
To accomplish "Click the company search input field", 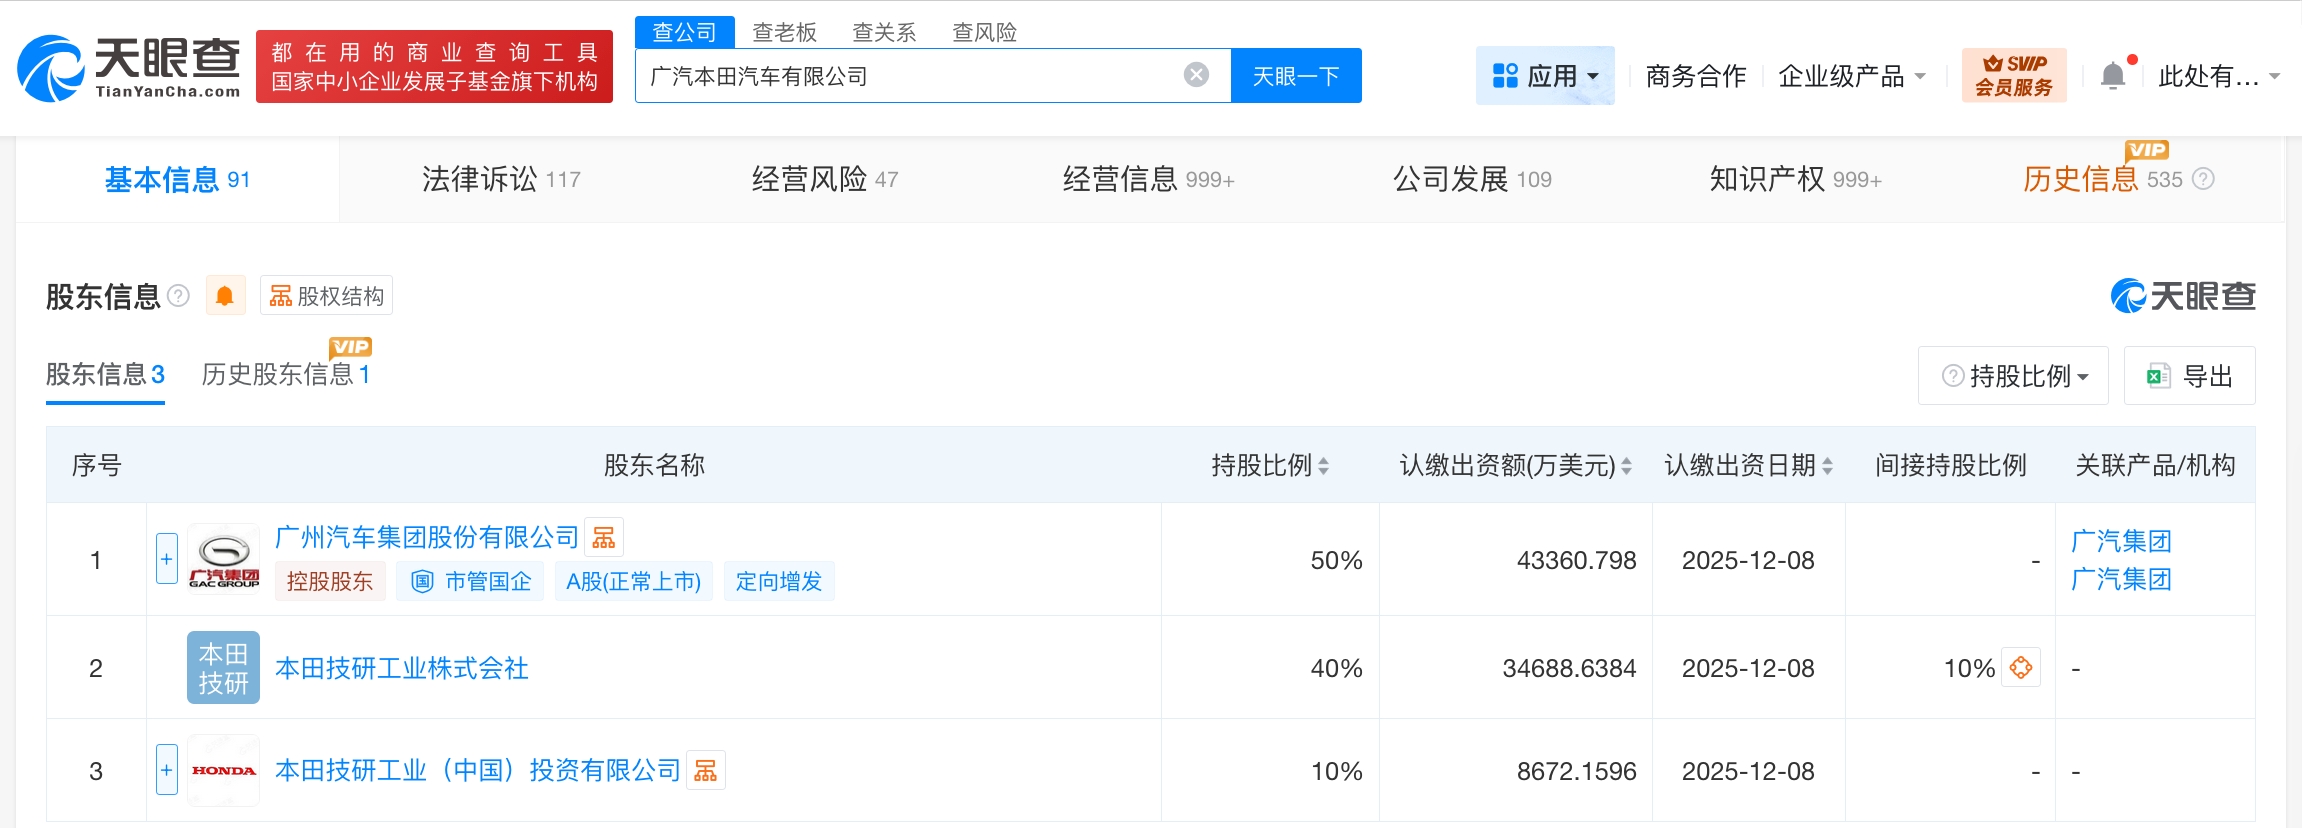I will pyautogui.click(x=910, y=76).
